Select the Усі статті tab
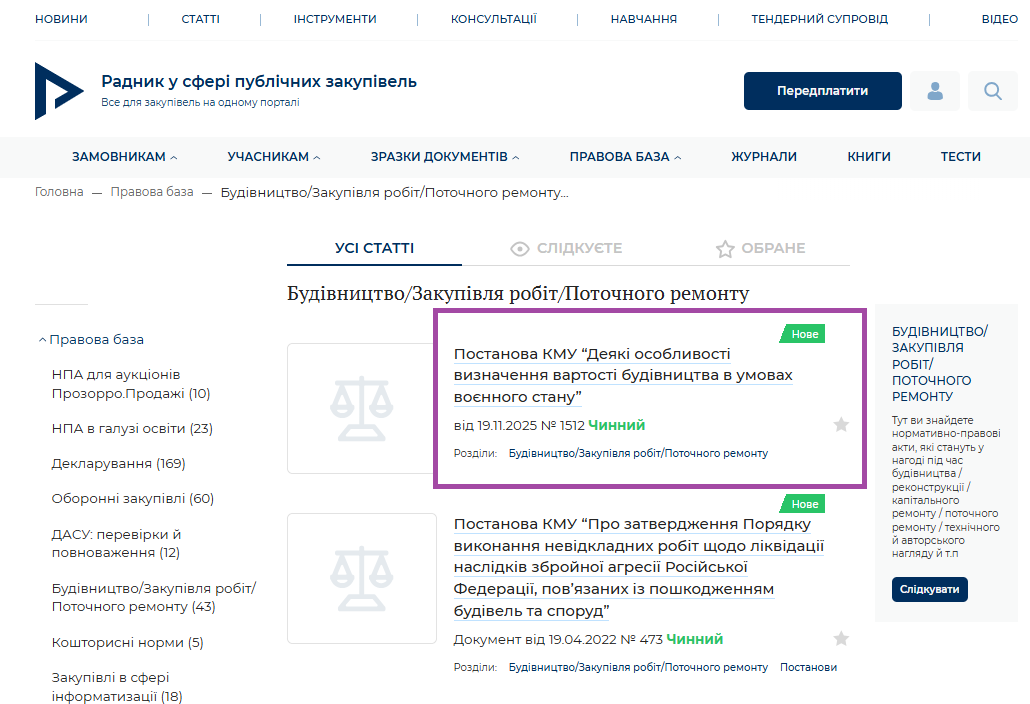 coord(374,249)
